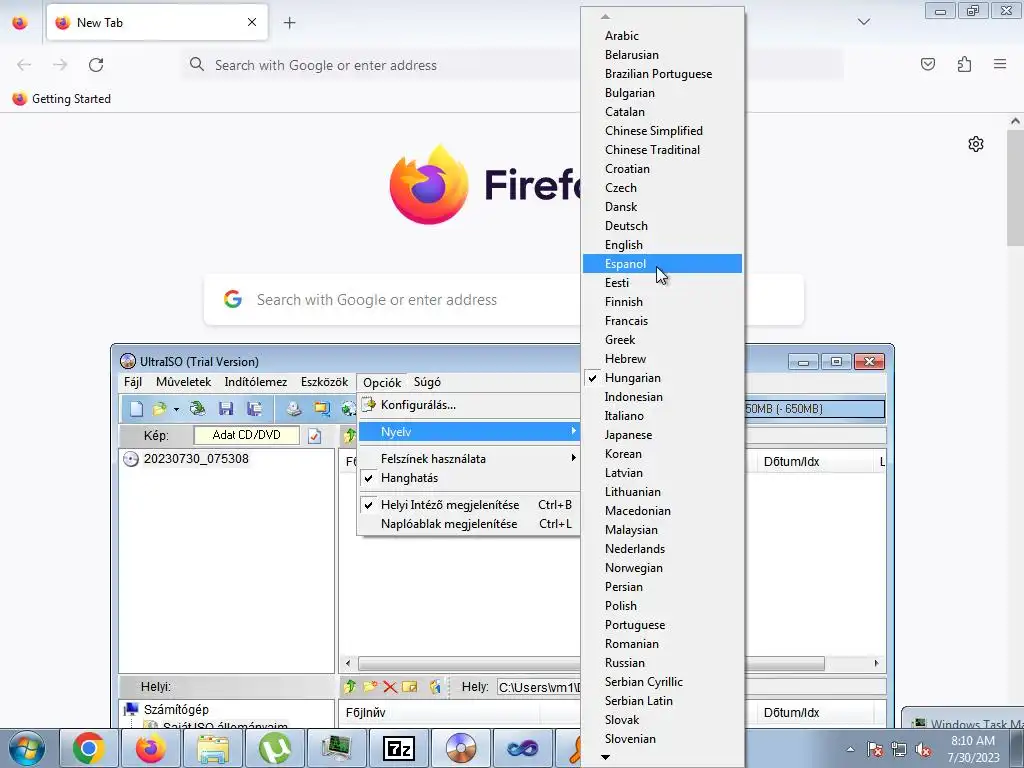Select Espanol from the language list
The height and width of the screenshot is (768, 1024).
[x=662, y=264]
